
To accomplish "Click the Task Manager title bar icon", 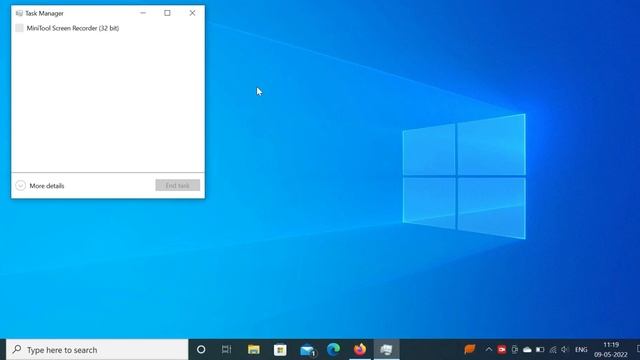I will [19, 13].
